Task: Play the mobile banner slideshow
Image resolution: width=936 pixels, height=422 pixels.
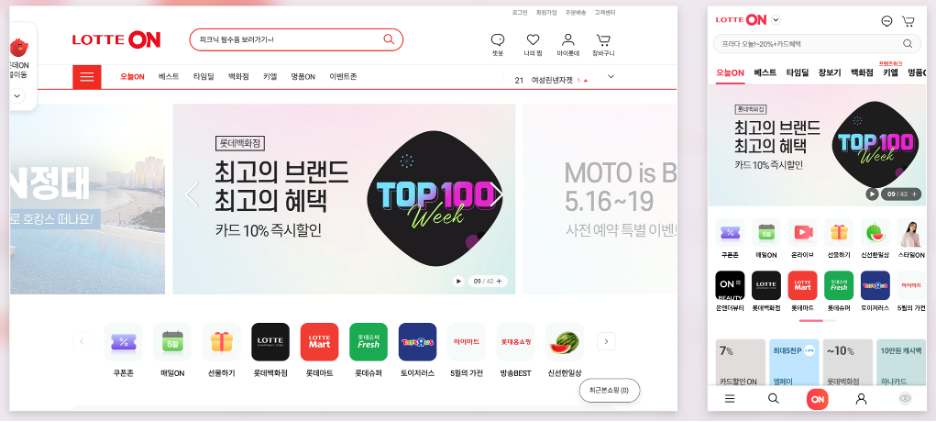Action: click(x=872, y=194)
